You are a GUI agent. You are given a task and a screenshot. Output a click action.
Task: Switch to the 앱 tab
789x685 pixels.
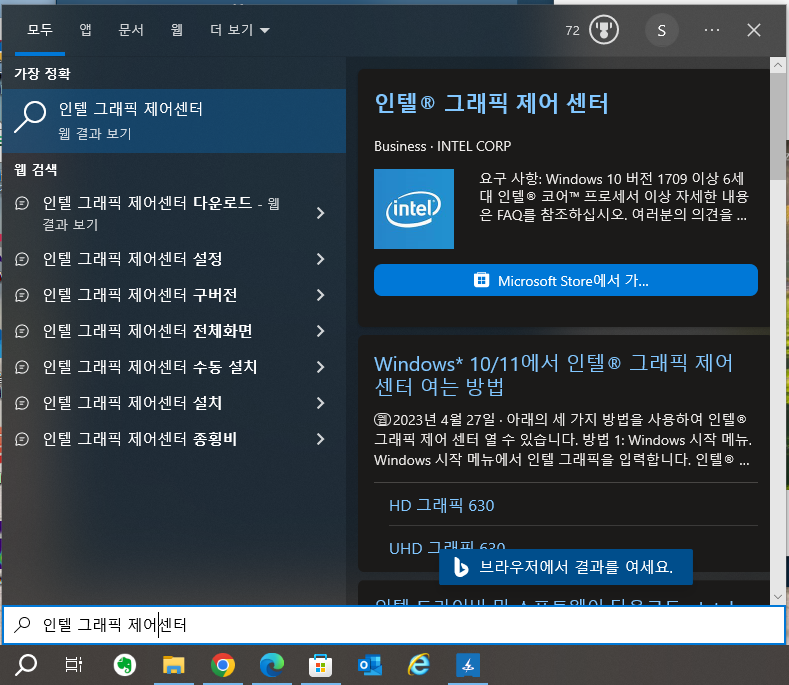point(86,30)
